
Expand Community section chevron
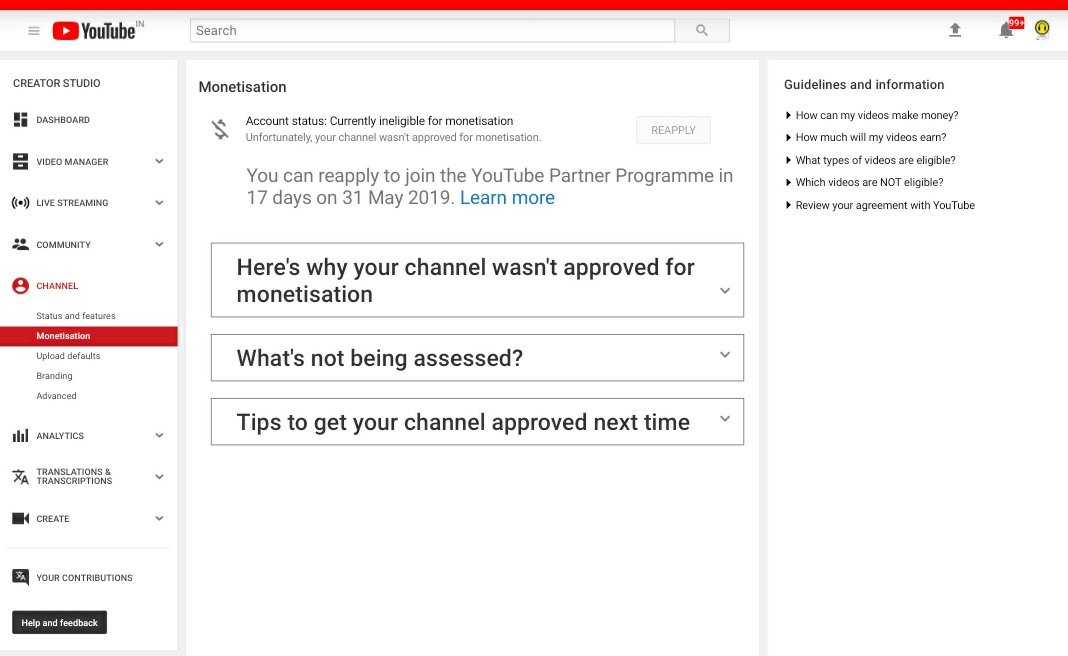[159, 245]
